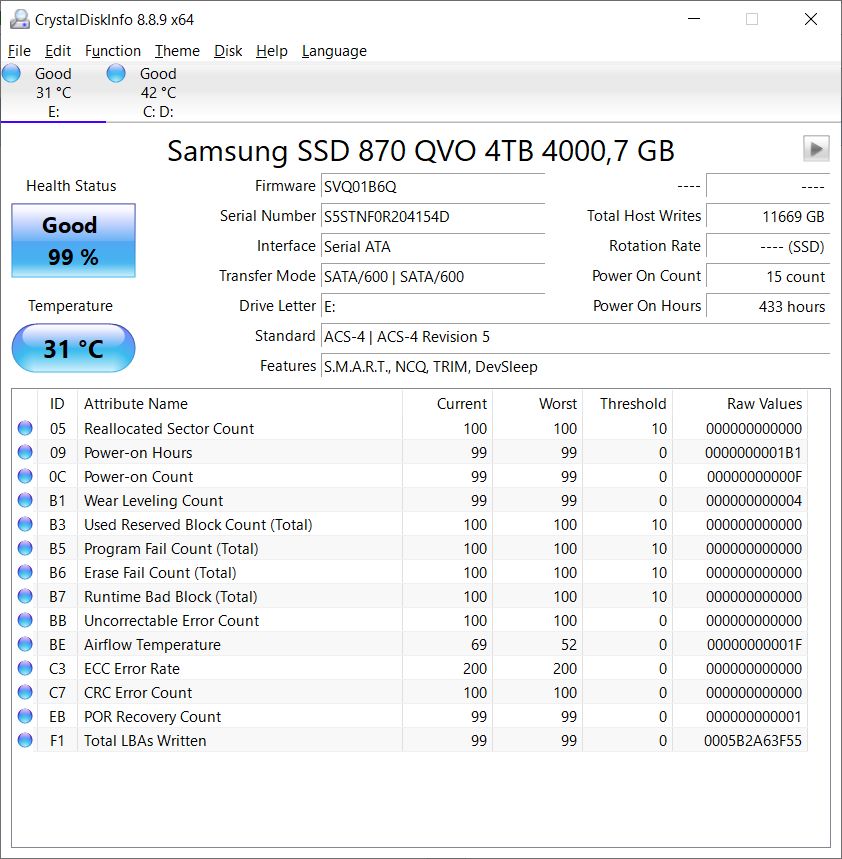Screen dimensions: 842x859
Task: Click the Drive Letter field
Action: 433,306
